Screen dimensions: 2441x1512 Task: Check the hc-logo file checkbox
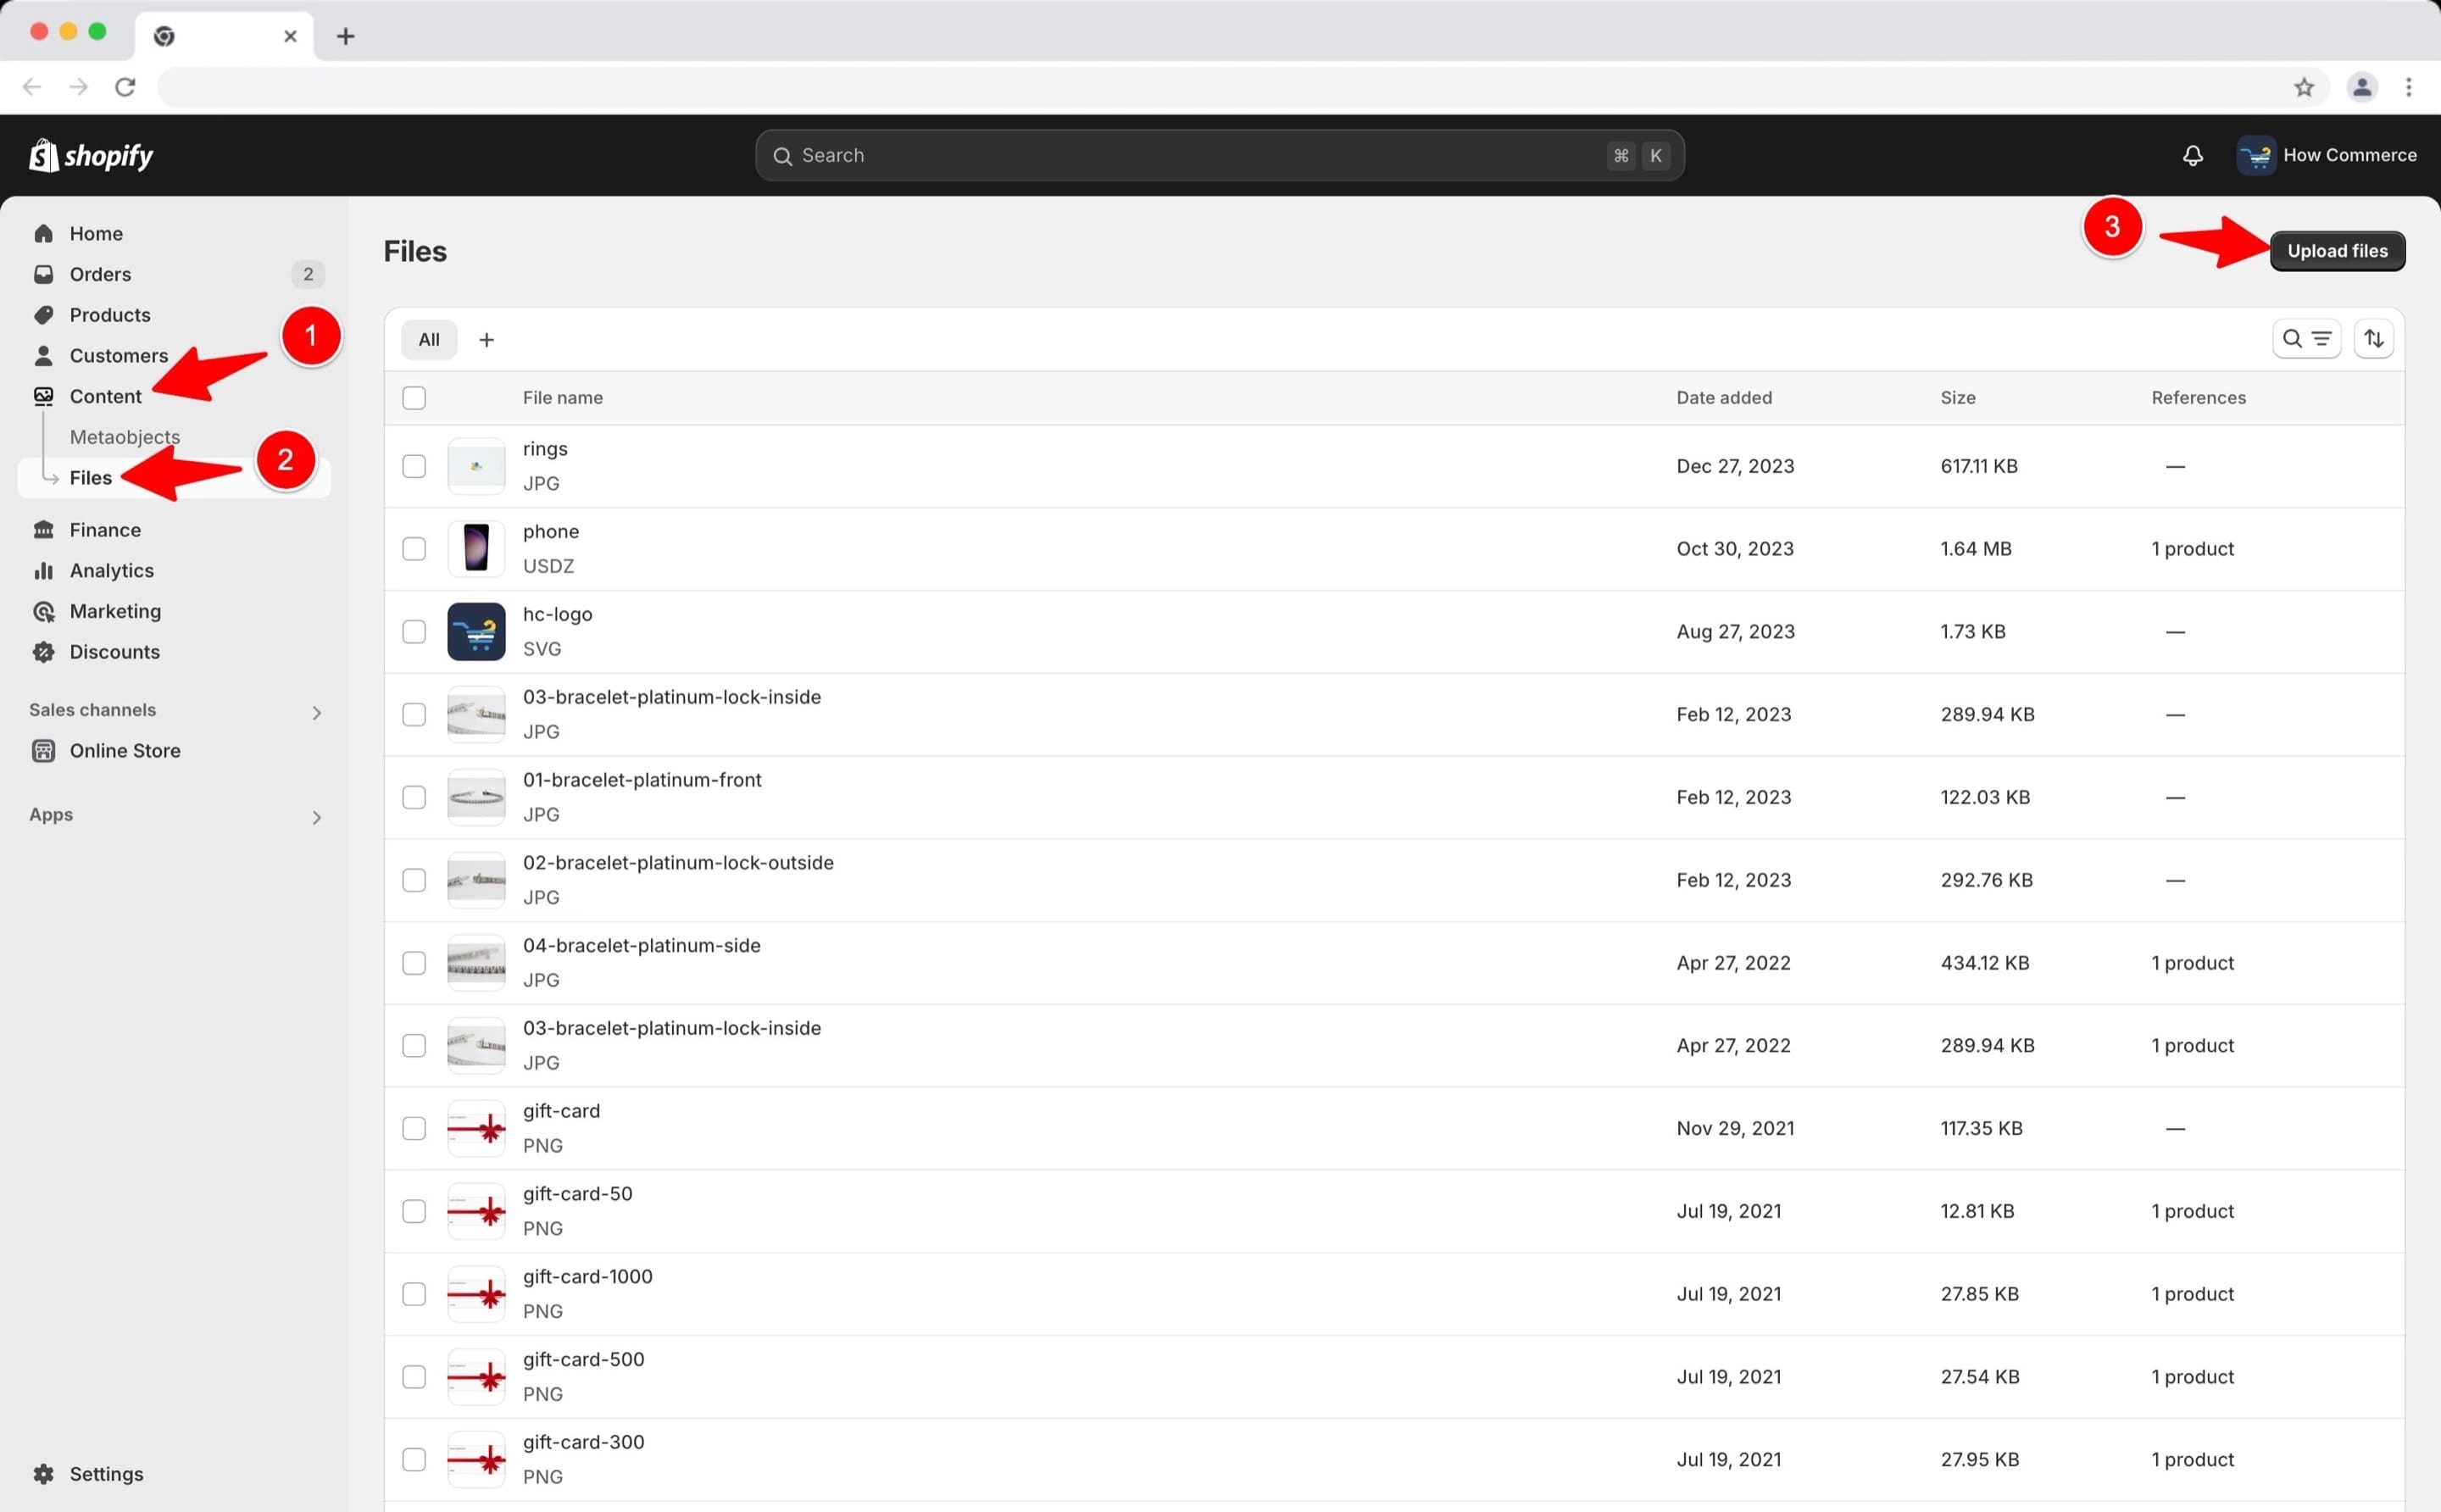coord(414,632)
